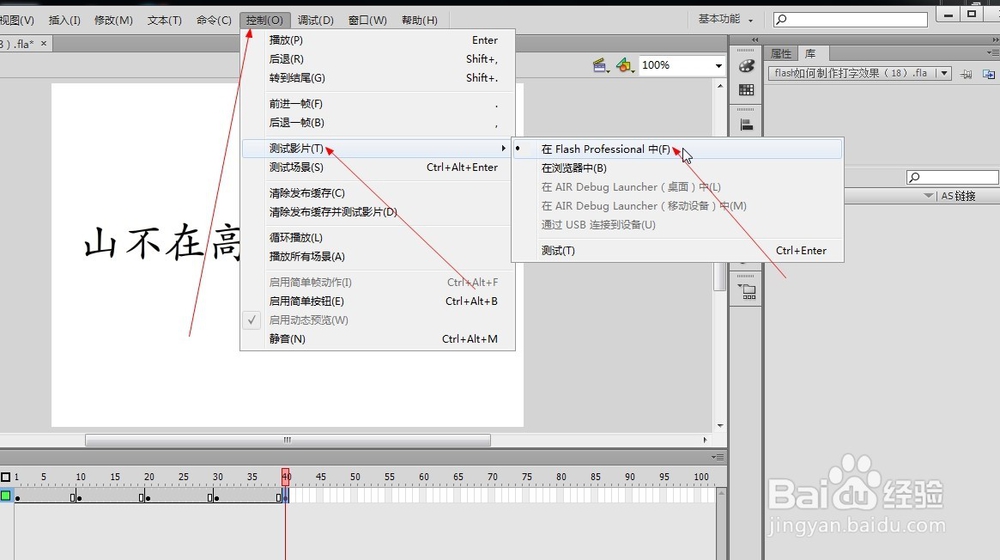Choose 清除发布缓存并测试影片(D) menu item
This screenshot has width=1000, height=560.
378,212
